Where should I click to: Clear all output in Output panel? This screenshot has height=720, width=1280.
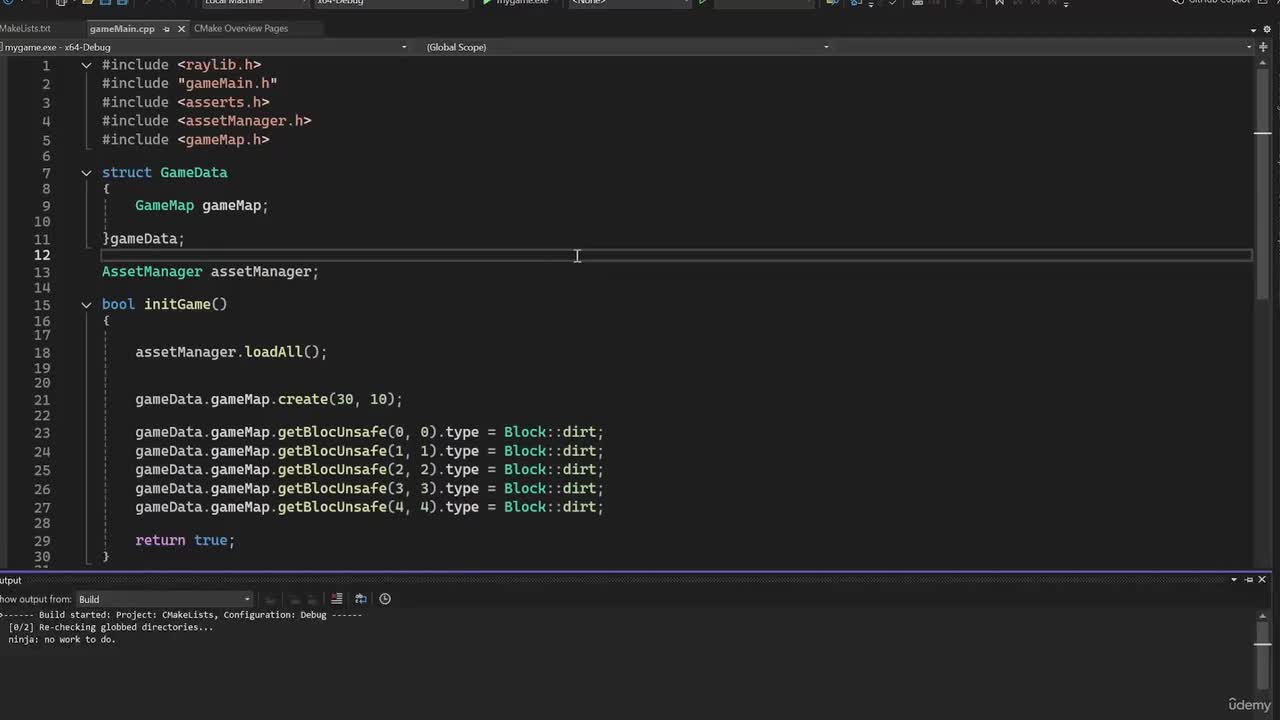[x=336, y=599]
